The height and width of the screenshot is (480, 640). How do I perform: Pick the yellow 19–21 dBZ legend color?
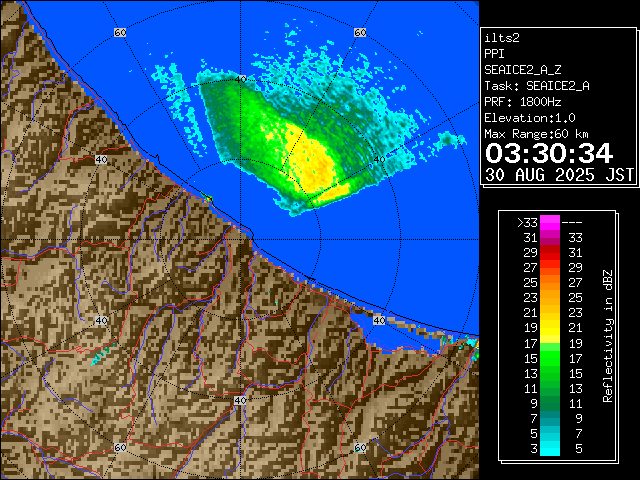point(549,327)
